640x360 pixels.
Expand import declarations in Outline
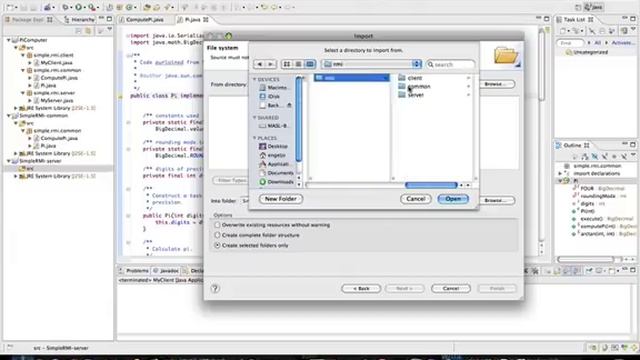click(561, 173)
